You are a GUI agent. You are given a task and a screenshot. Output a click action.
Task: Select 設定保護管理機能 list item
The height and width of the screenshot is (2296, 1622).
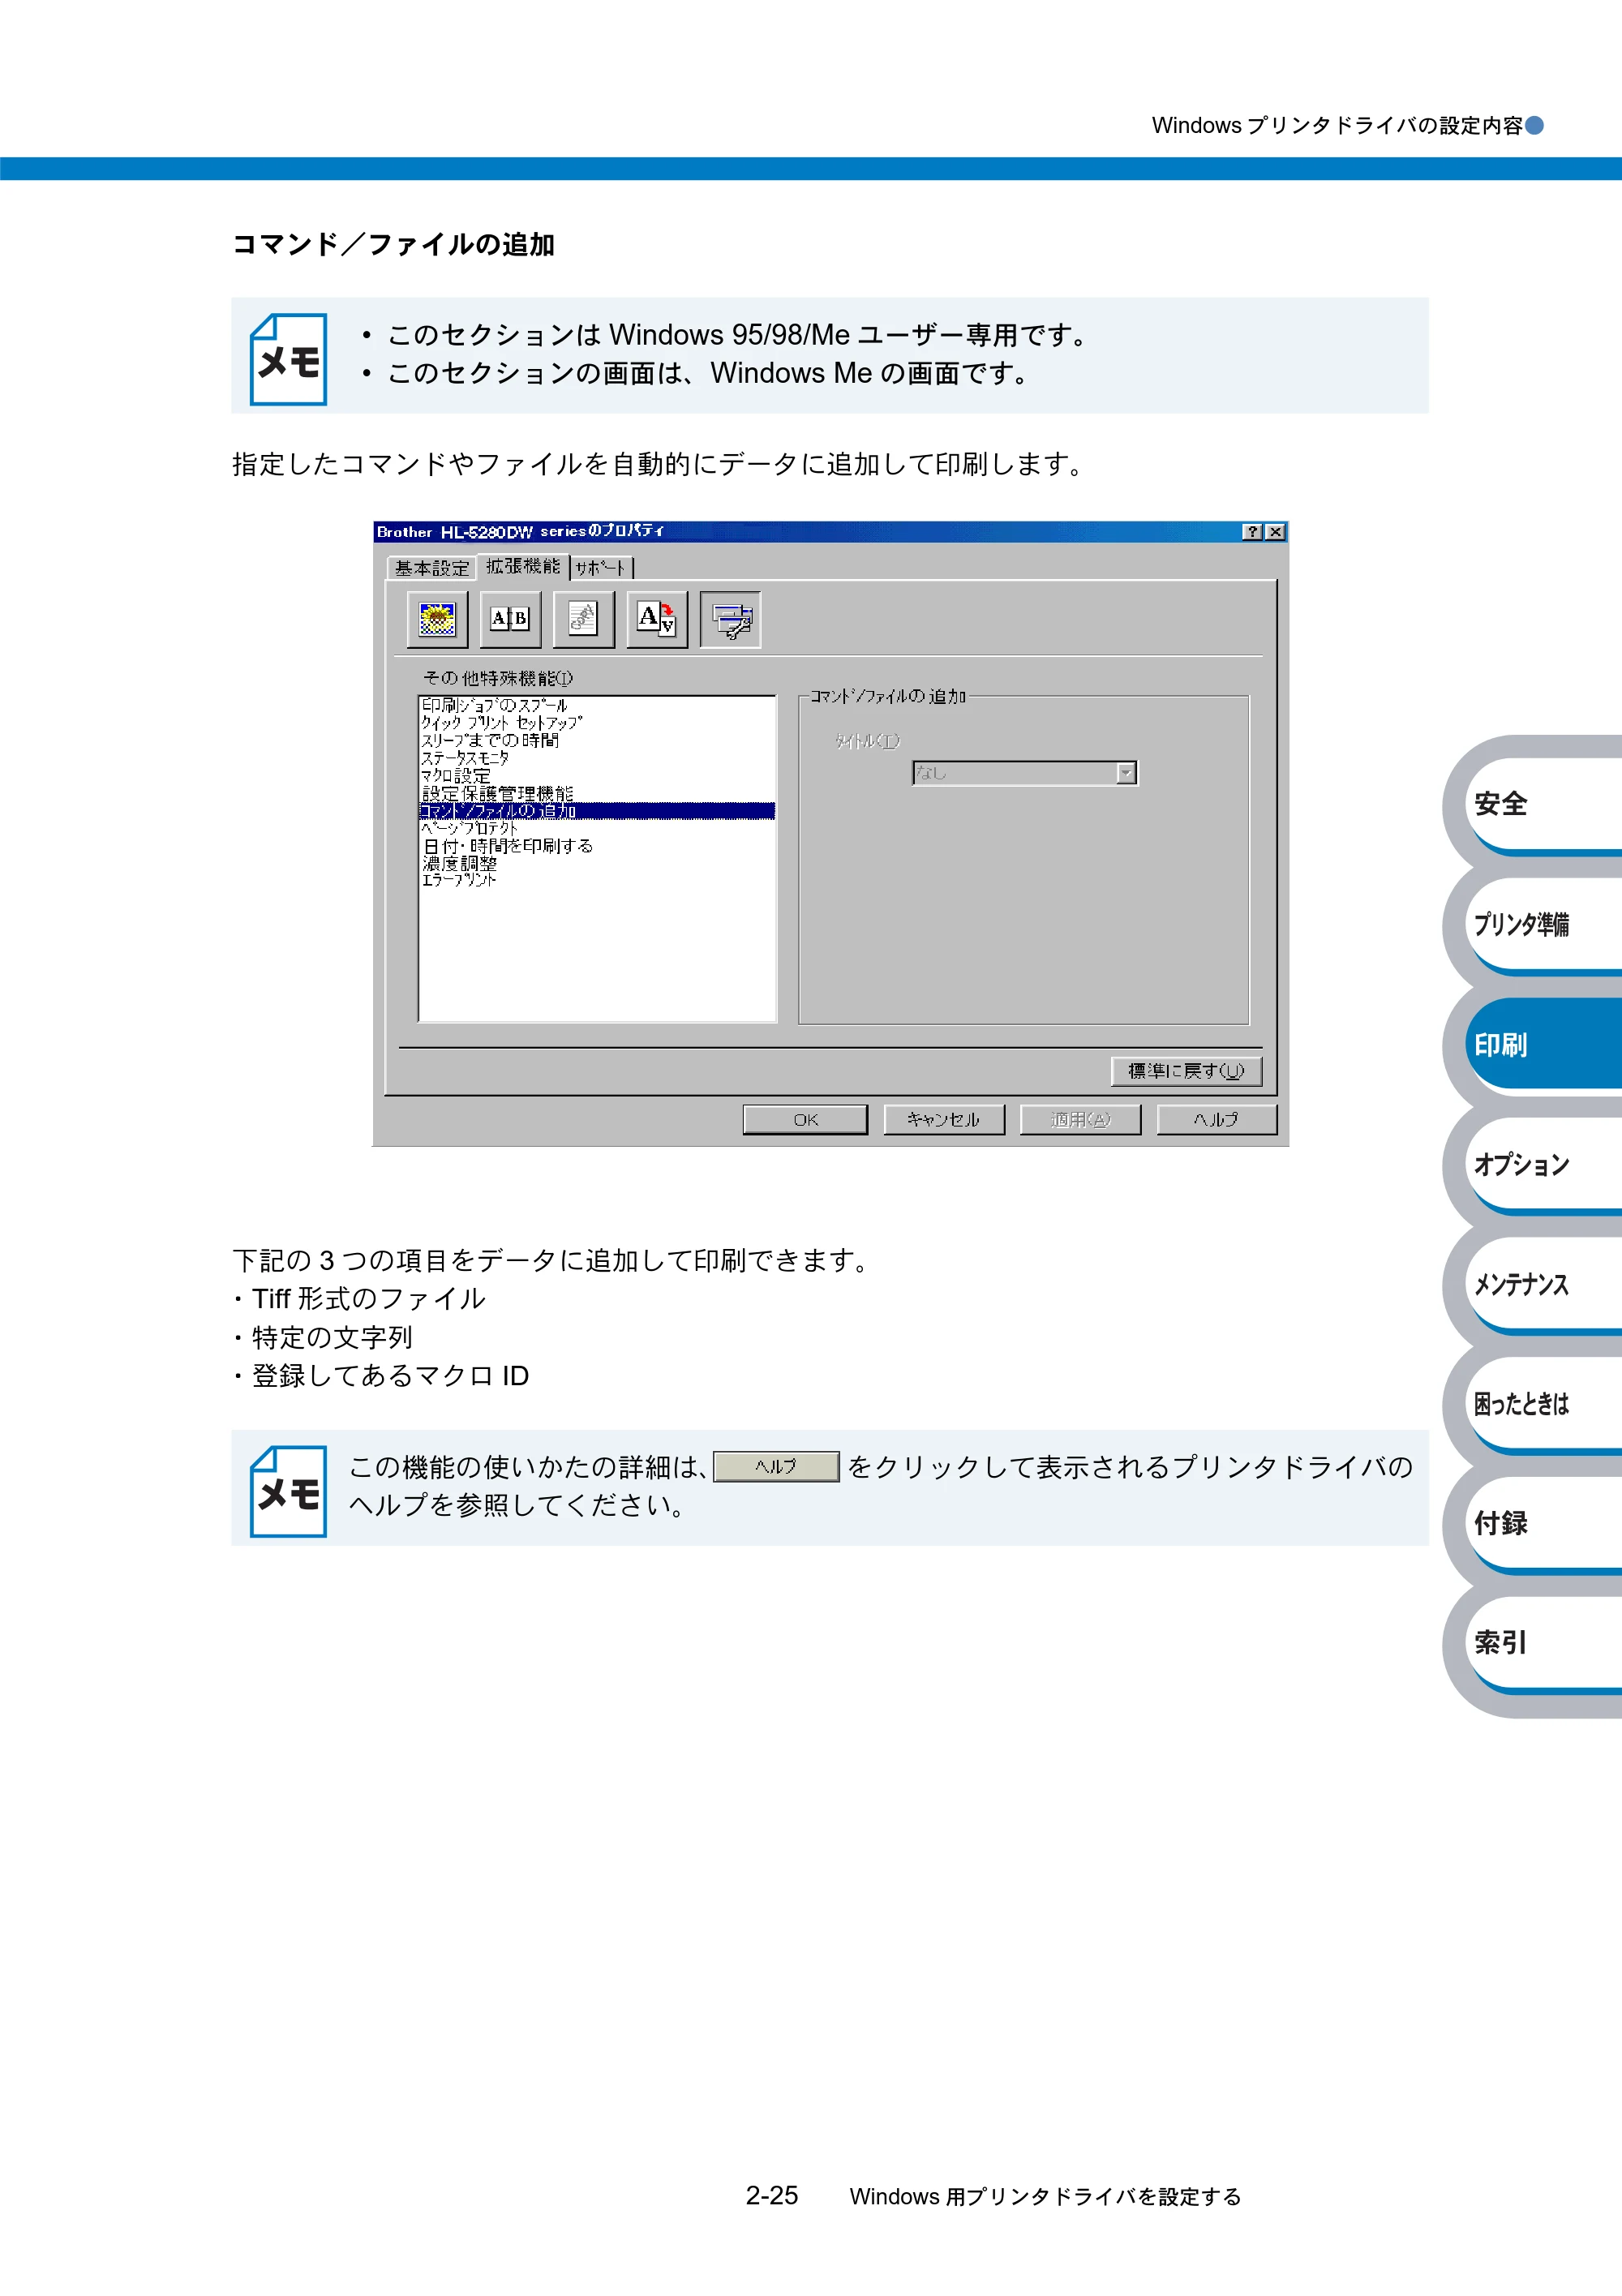(x=597, y=793)
